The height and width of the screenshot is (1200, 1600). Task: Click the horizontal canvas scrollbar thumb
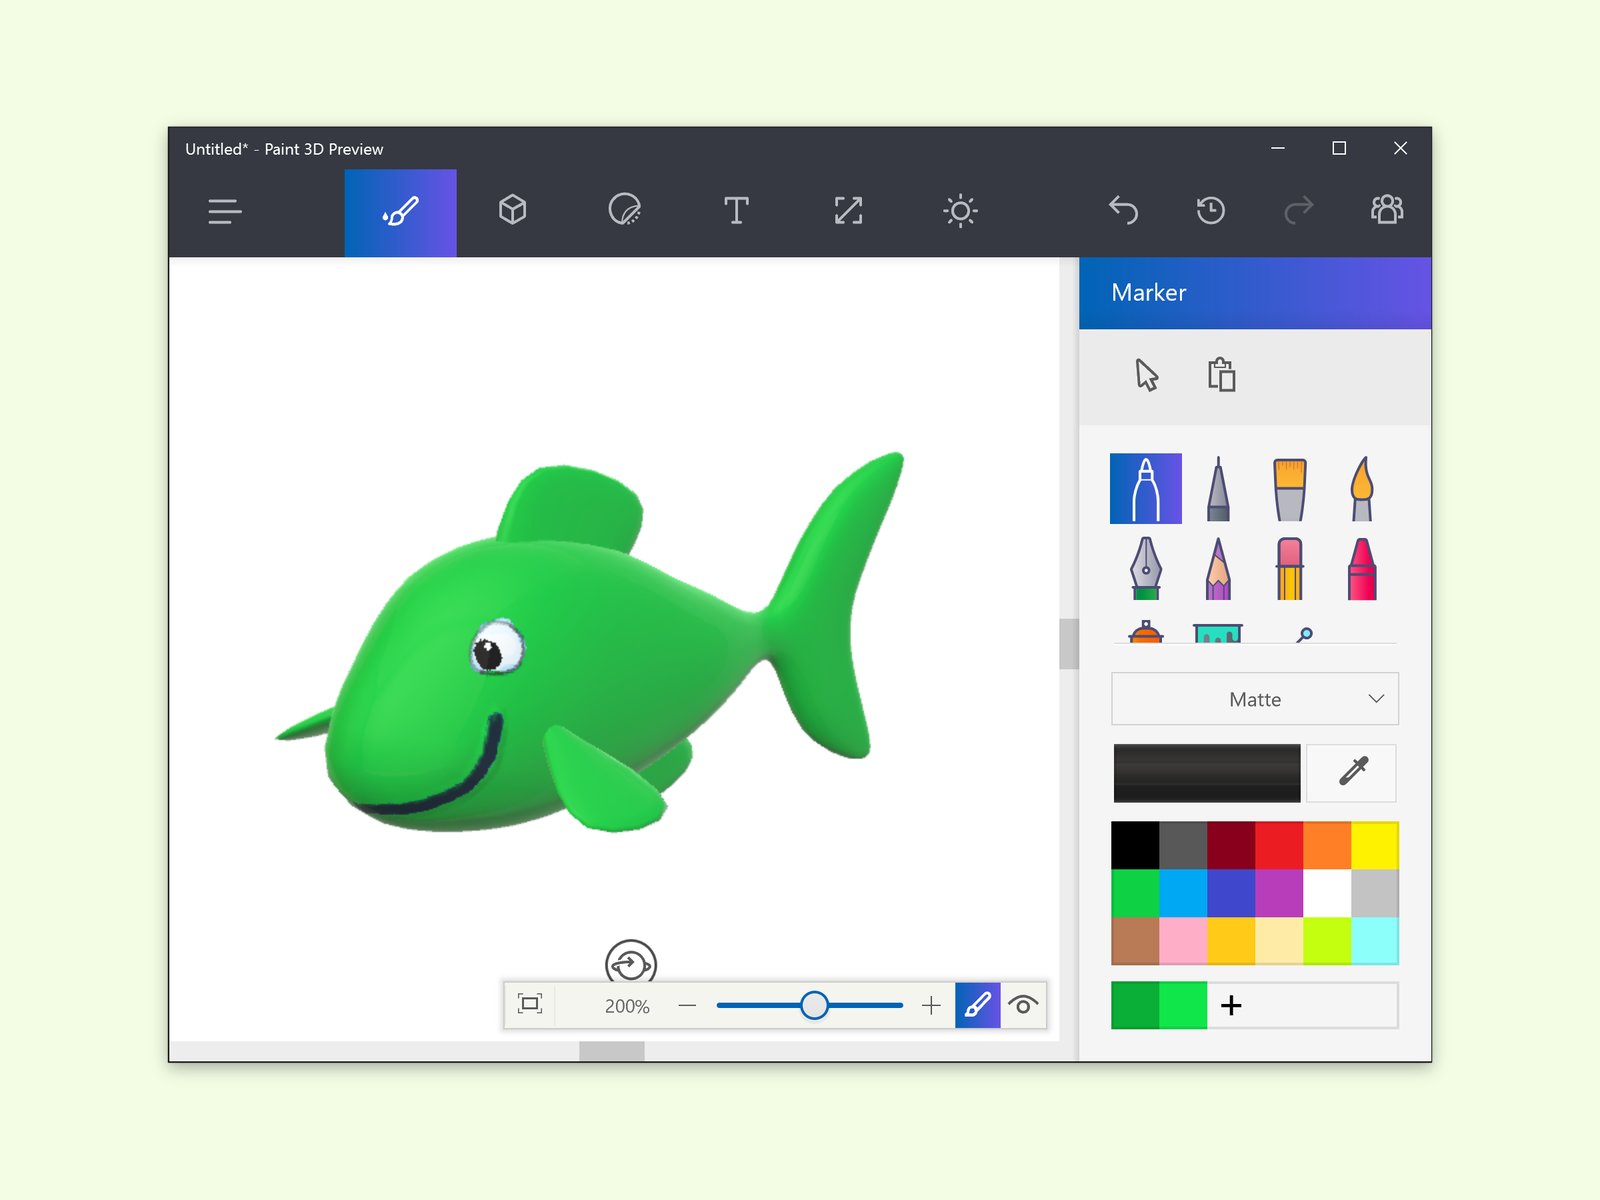tap(612, 1051)
